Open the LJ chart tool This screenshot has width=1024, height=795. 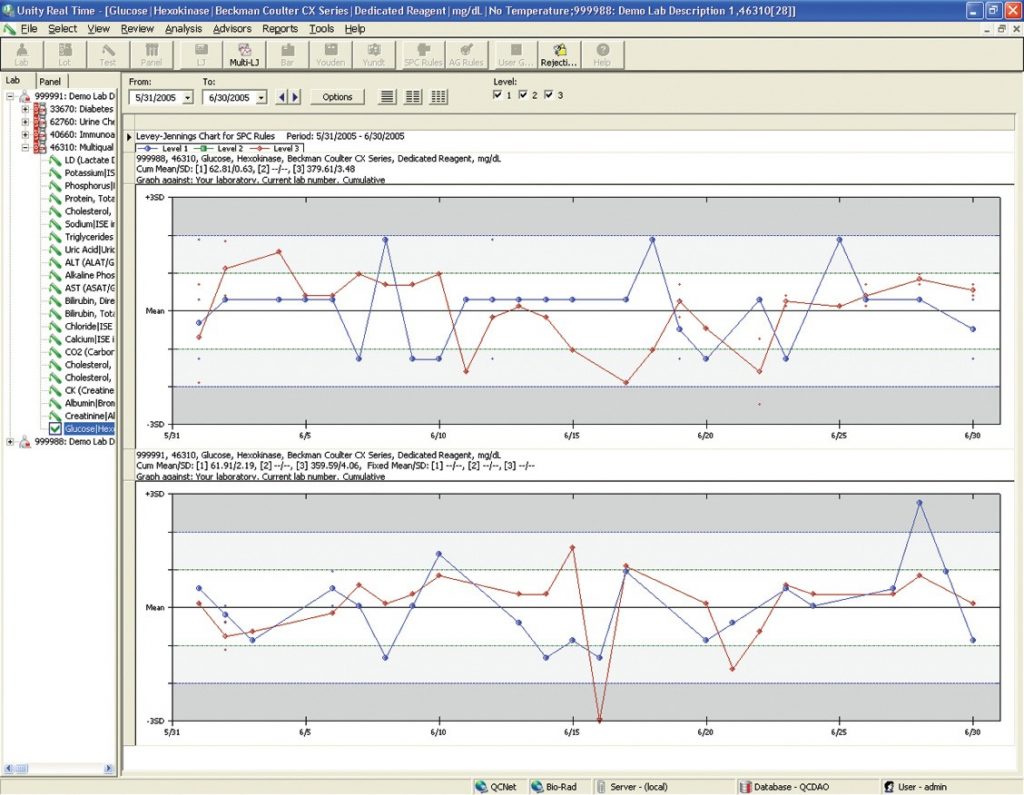click(x=201, y=54)
